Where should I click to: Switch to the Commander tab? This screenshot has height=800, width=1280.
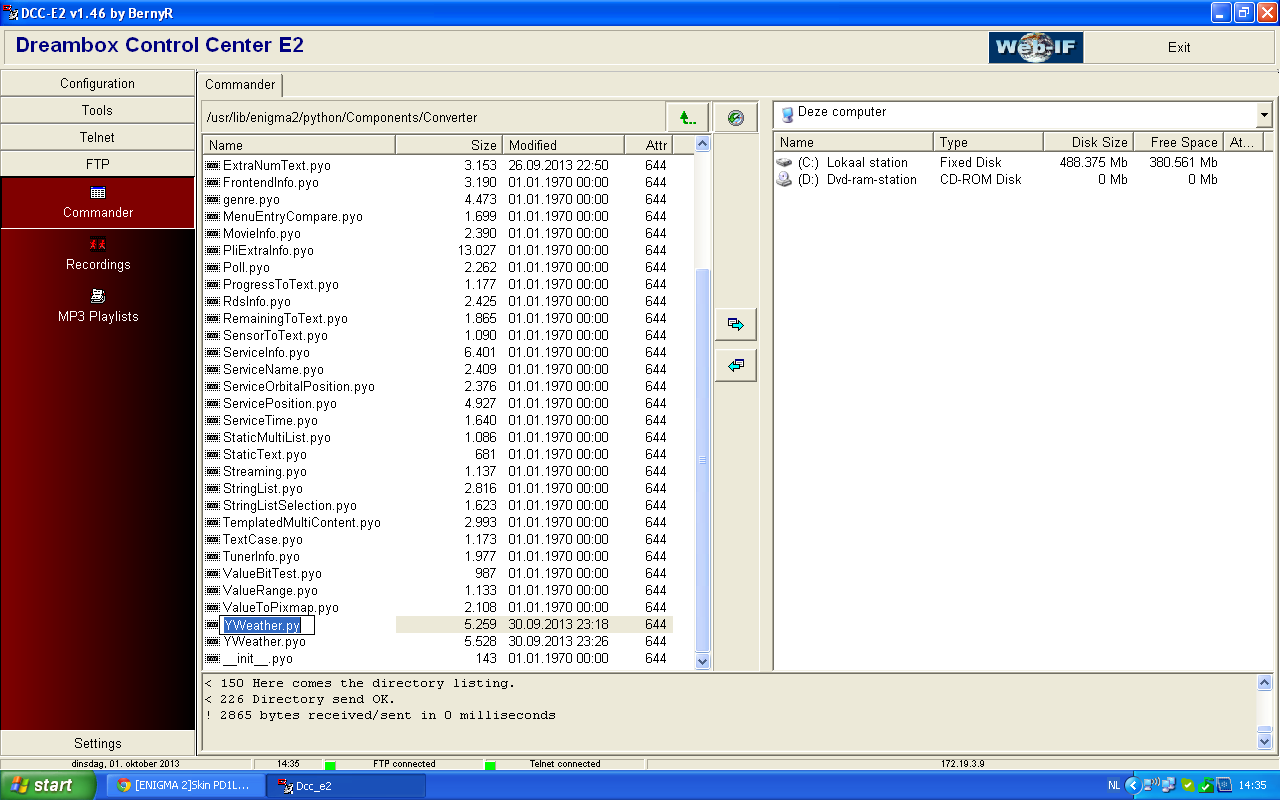(240, 85)
